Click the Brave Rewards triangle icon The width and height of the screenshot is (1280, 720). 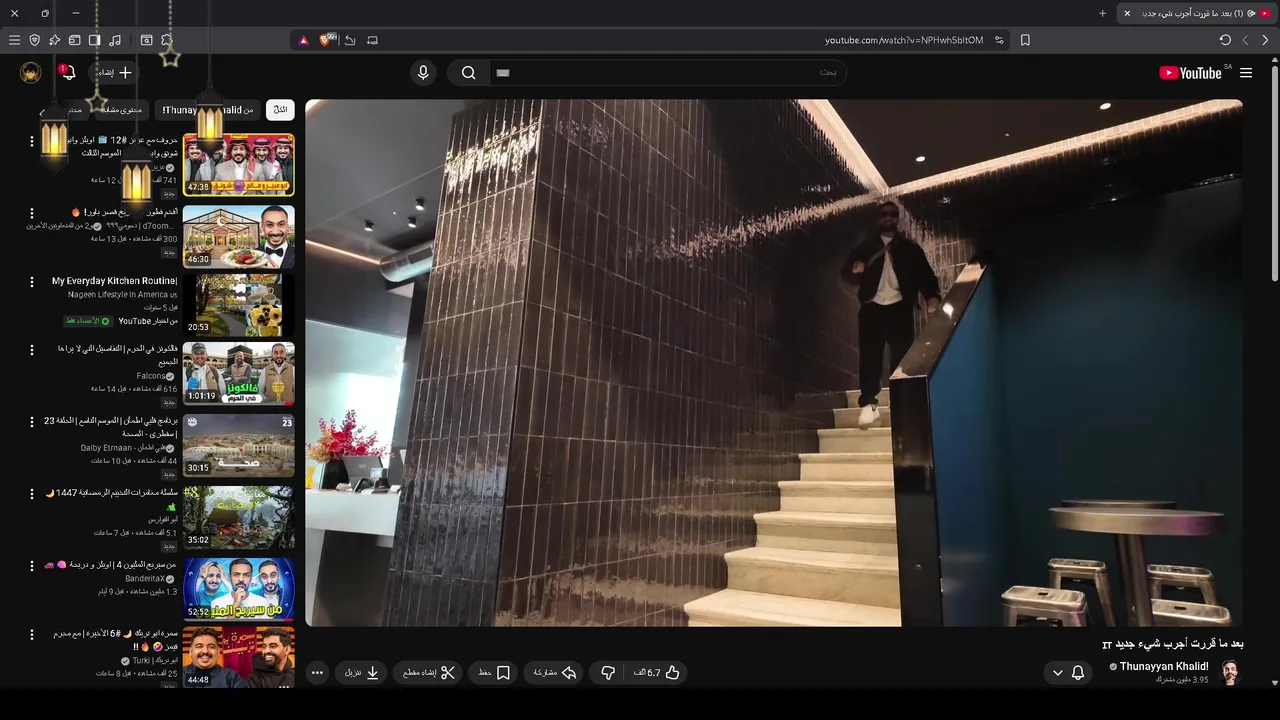point(304,40)
